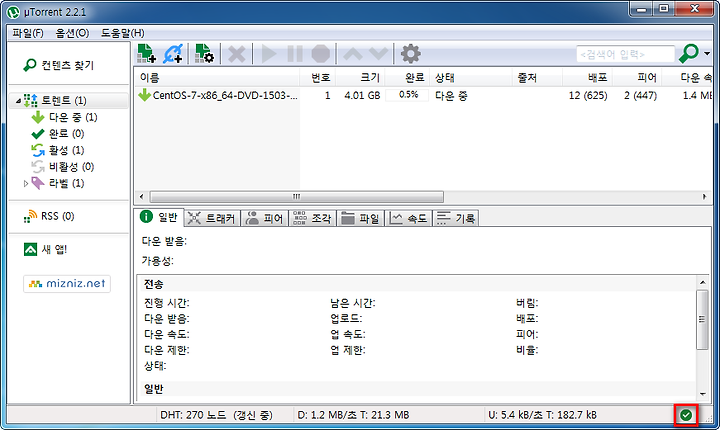Click the mizniz.net banner link
The width and height of the screenshot is (720, 430).
click(67, 283)
